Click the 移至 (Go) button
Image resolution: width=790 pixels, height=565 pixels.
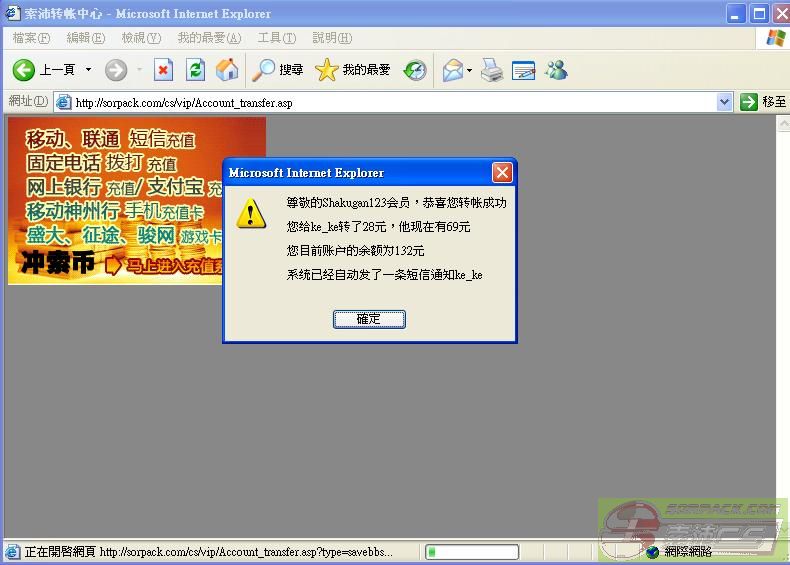764,102
